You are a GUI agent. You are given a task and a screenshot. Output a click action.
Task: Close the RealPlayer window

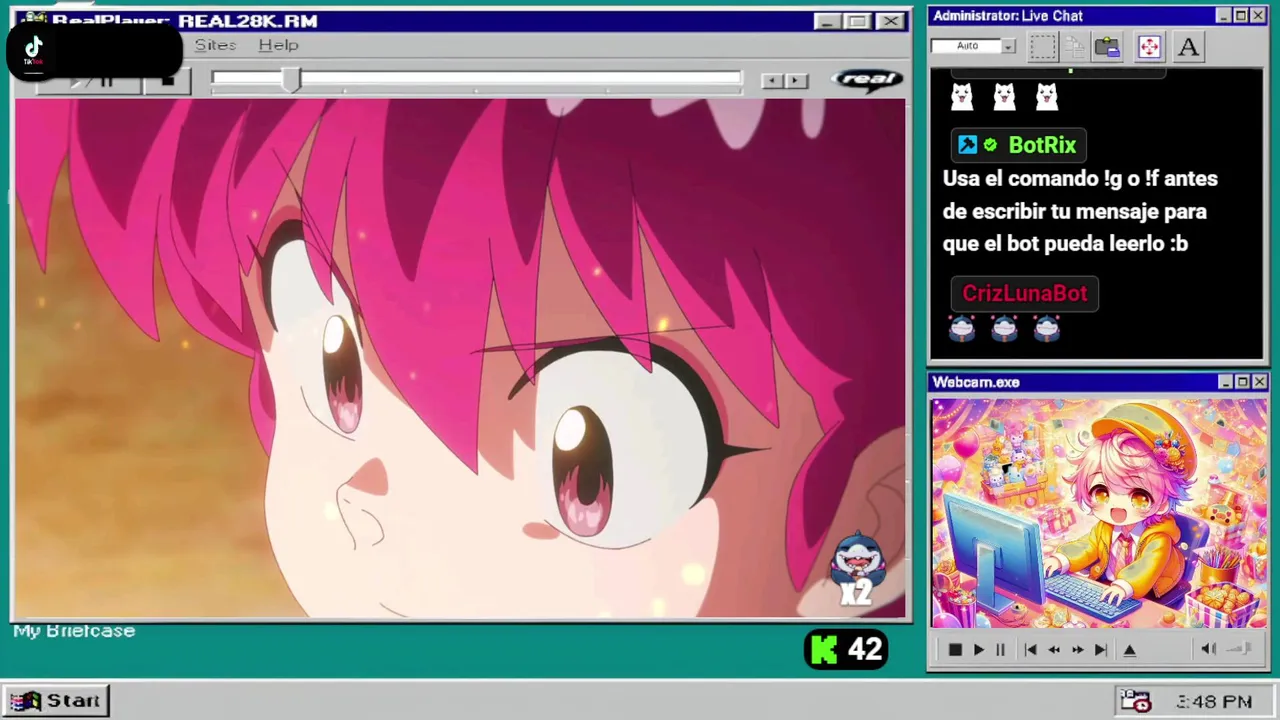coord(890,21)
